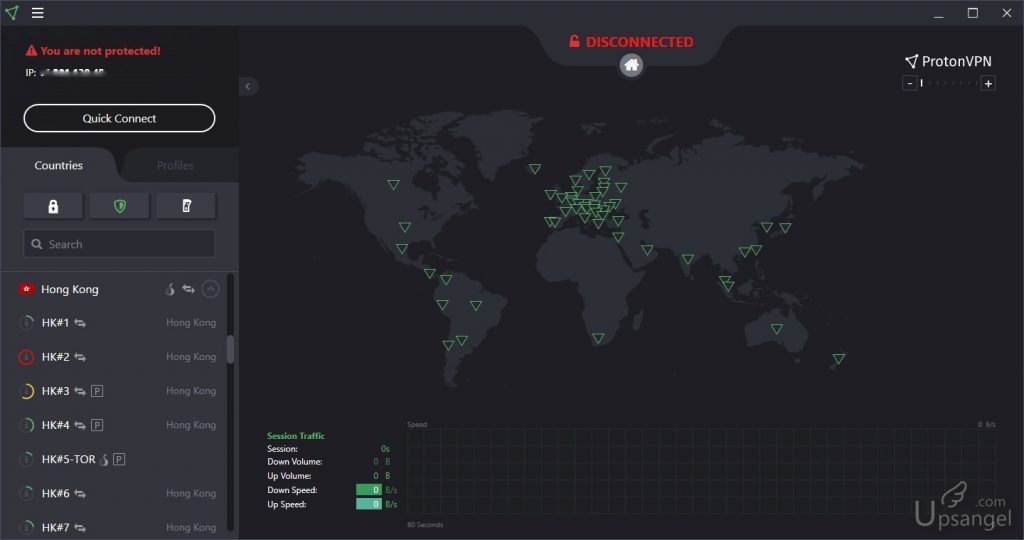Select the HK#6 server name
Viewport: 1024px width, 540px height.
(55, 493)
